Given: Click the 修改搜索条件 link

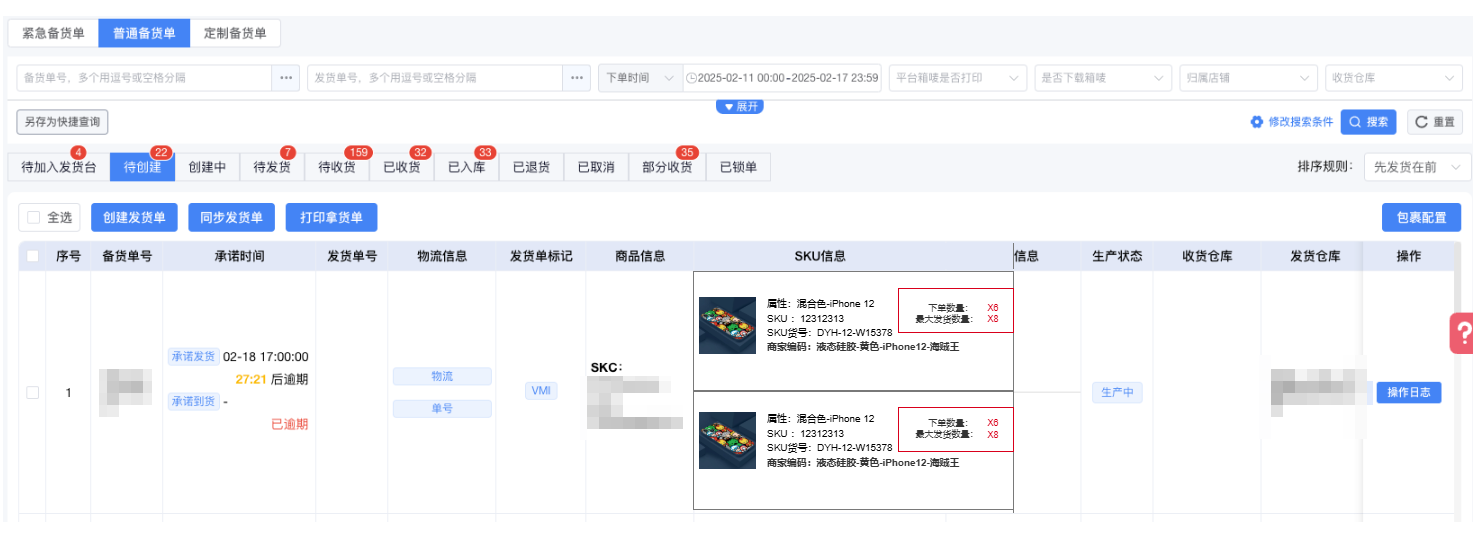Looking at the screenshot, I should [x=1300, y=122].
